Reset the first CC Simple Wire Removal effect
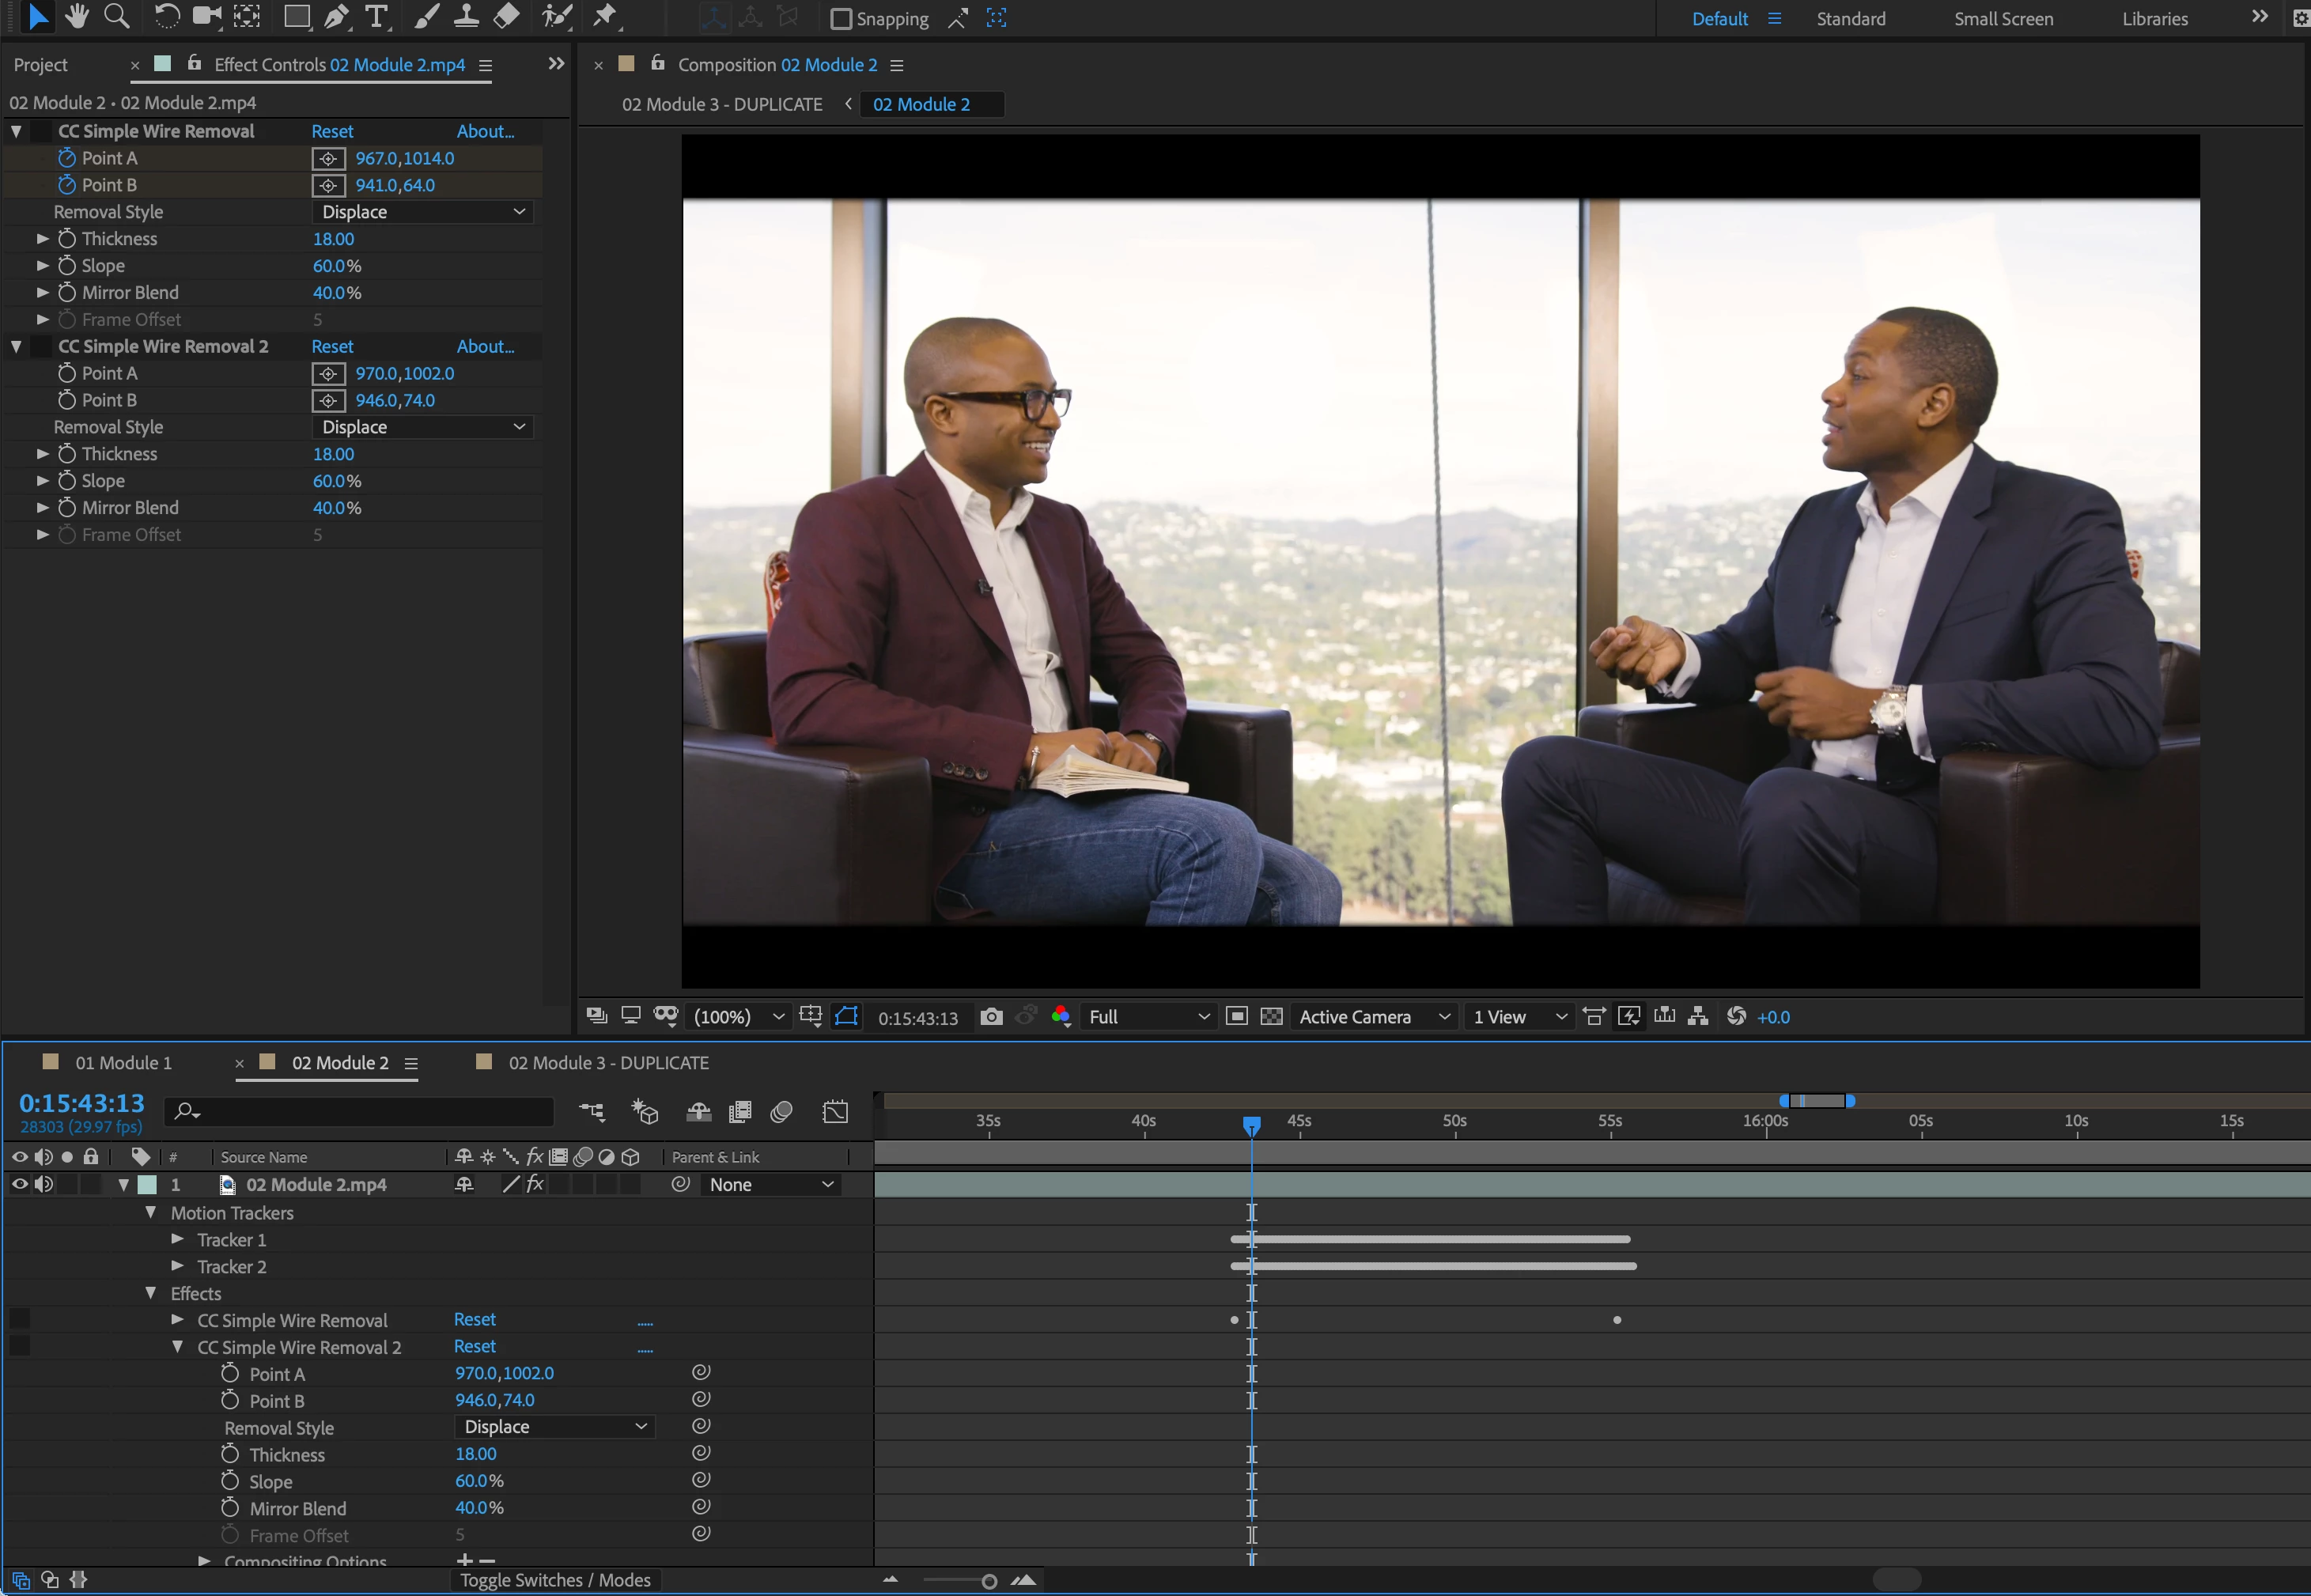The height and width of the screenshot is (1596, 2311). [x=332, y=131]
